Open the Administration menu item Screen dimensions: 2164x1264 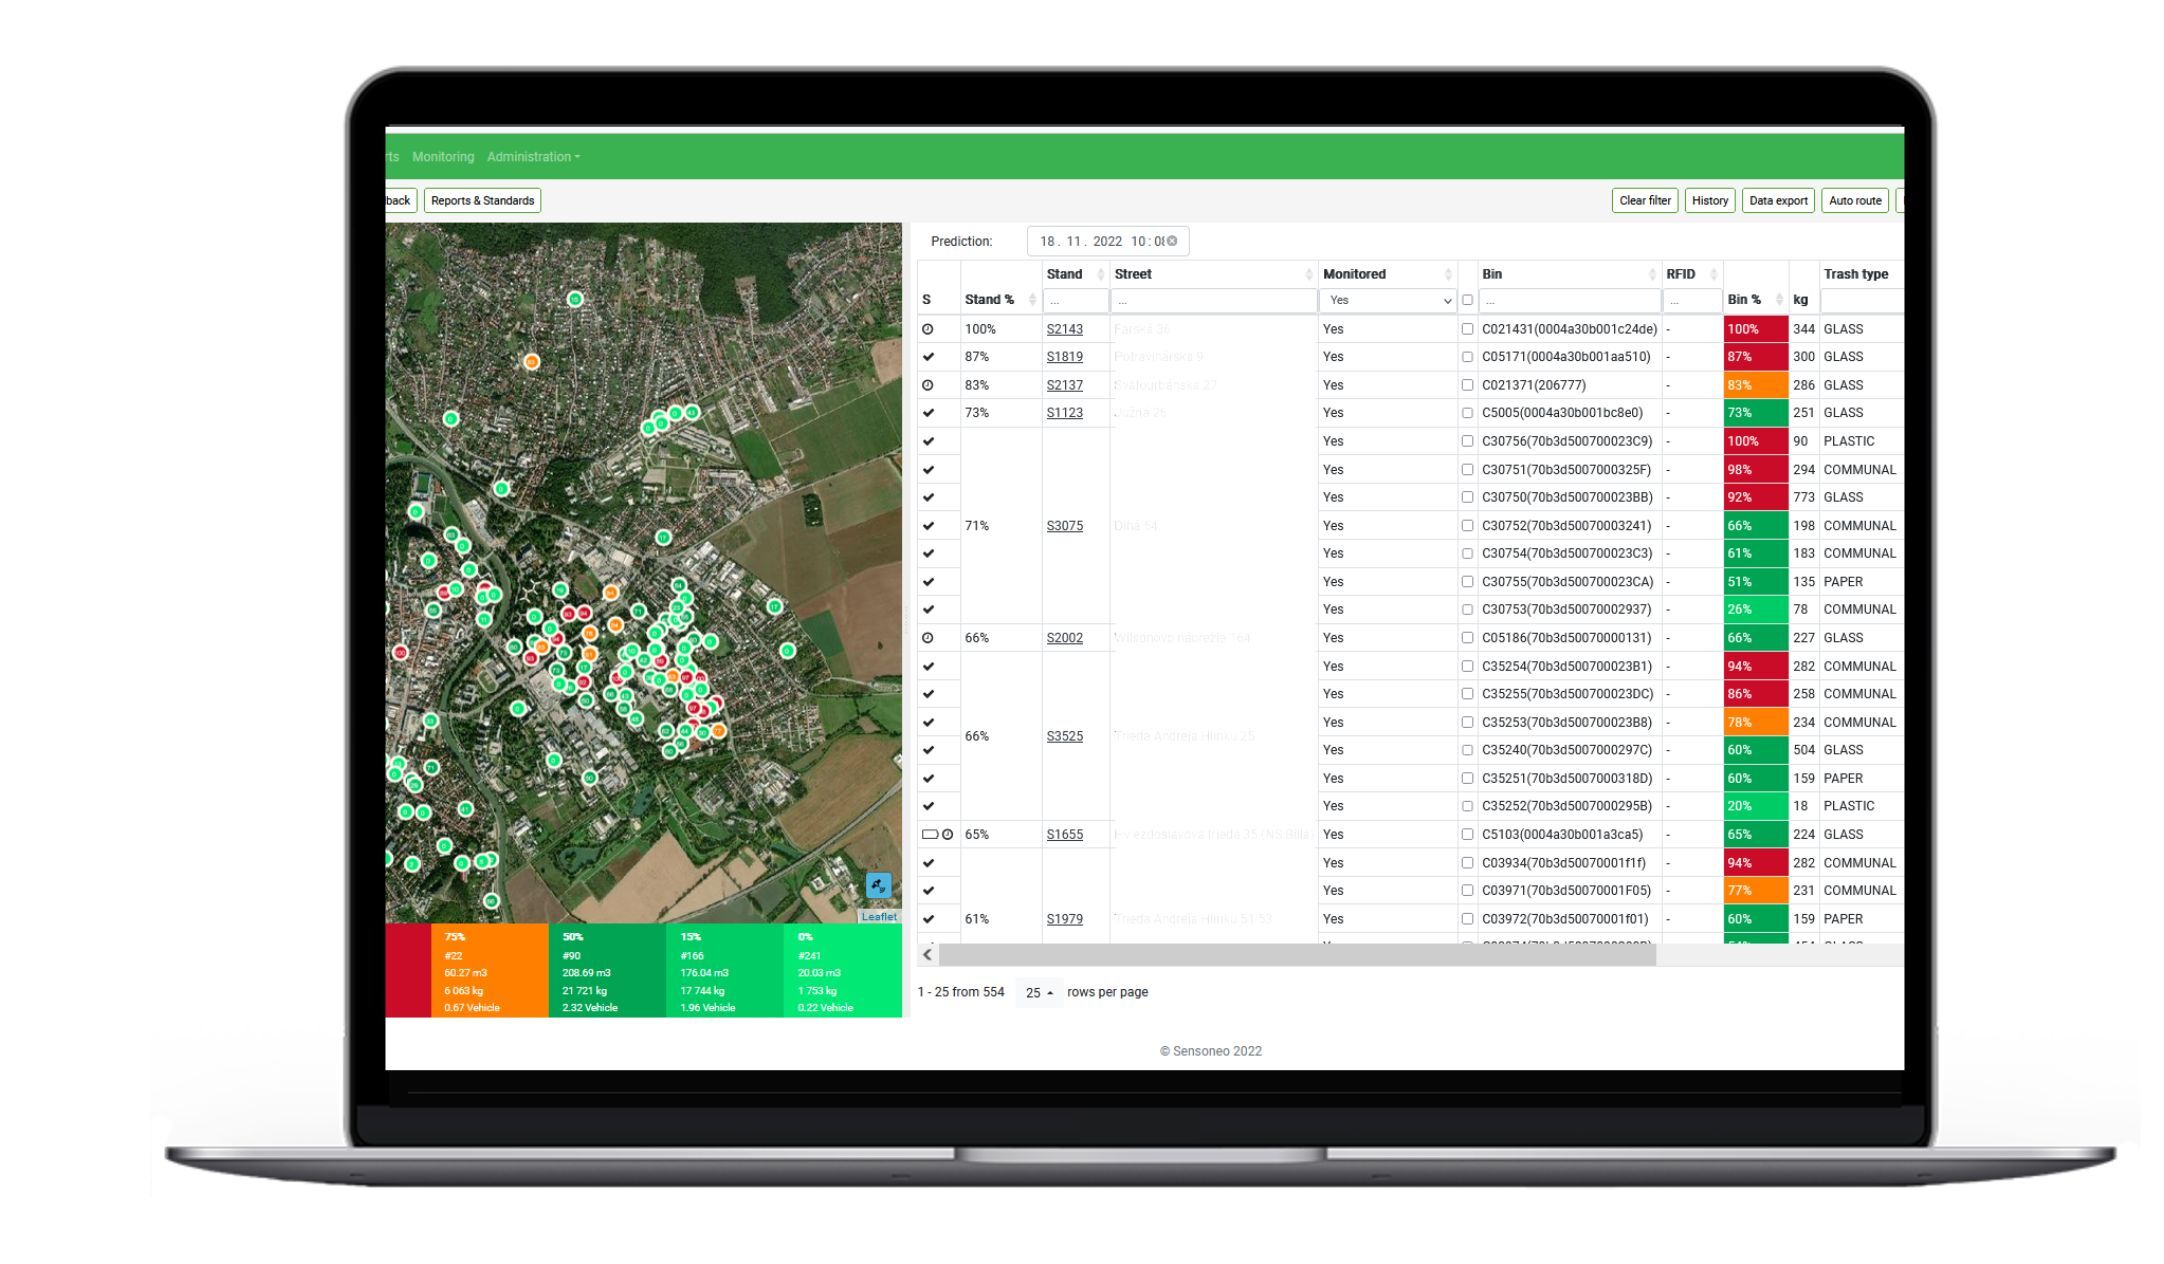pyautogui.click(x=531, y=155)
